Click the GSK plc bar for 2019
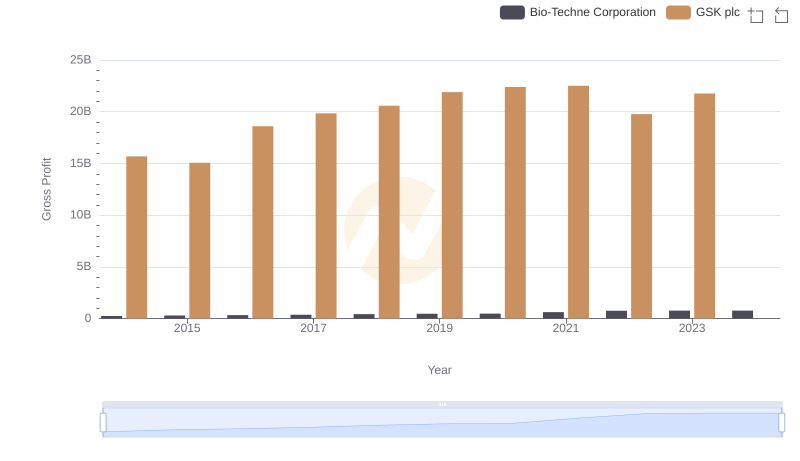The width and height of the screenshot is (800, 461). [x=452, y=206]
